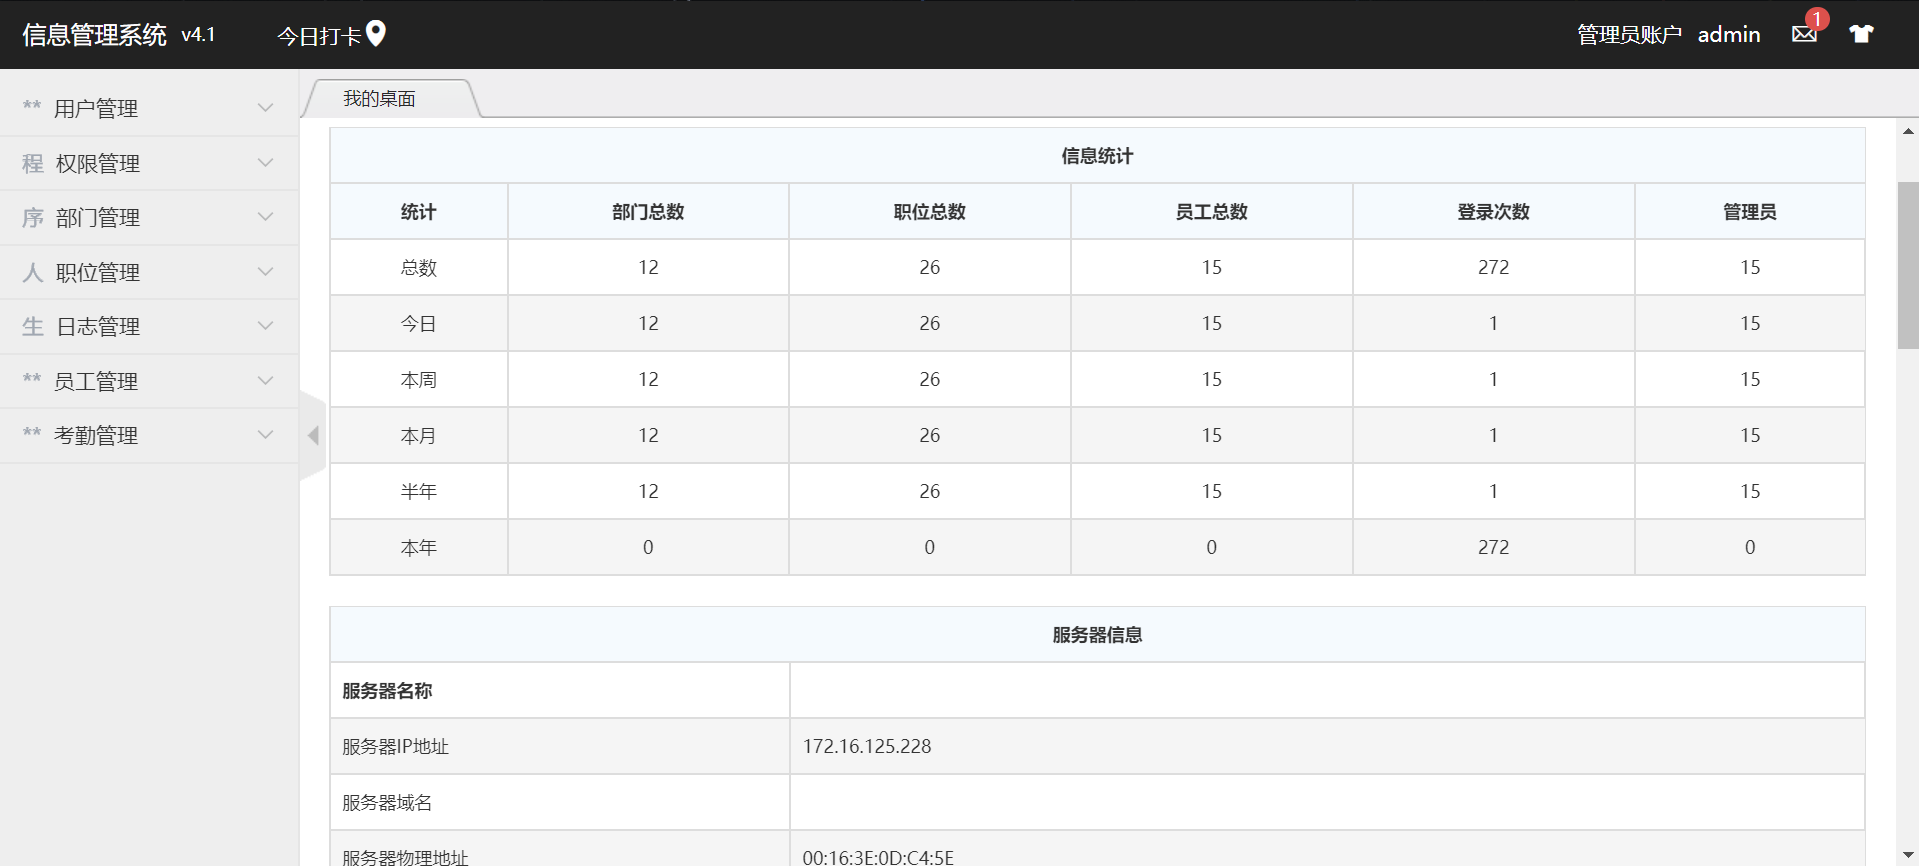Screen dimensions: 1919x866
Task: Click the 部门总数 column header
Action: (648, 212)
